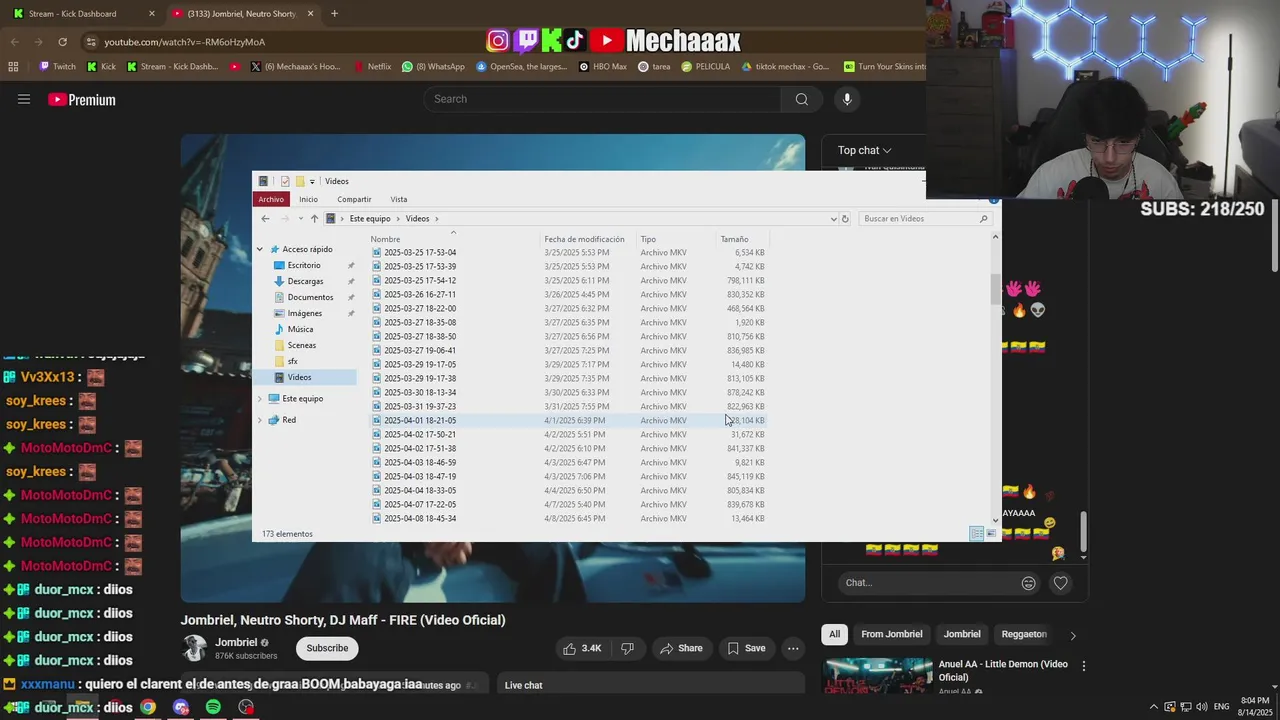Switch Explorer to details view icon

click(x=976, y=534)
